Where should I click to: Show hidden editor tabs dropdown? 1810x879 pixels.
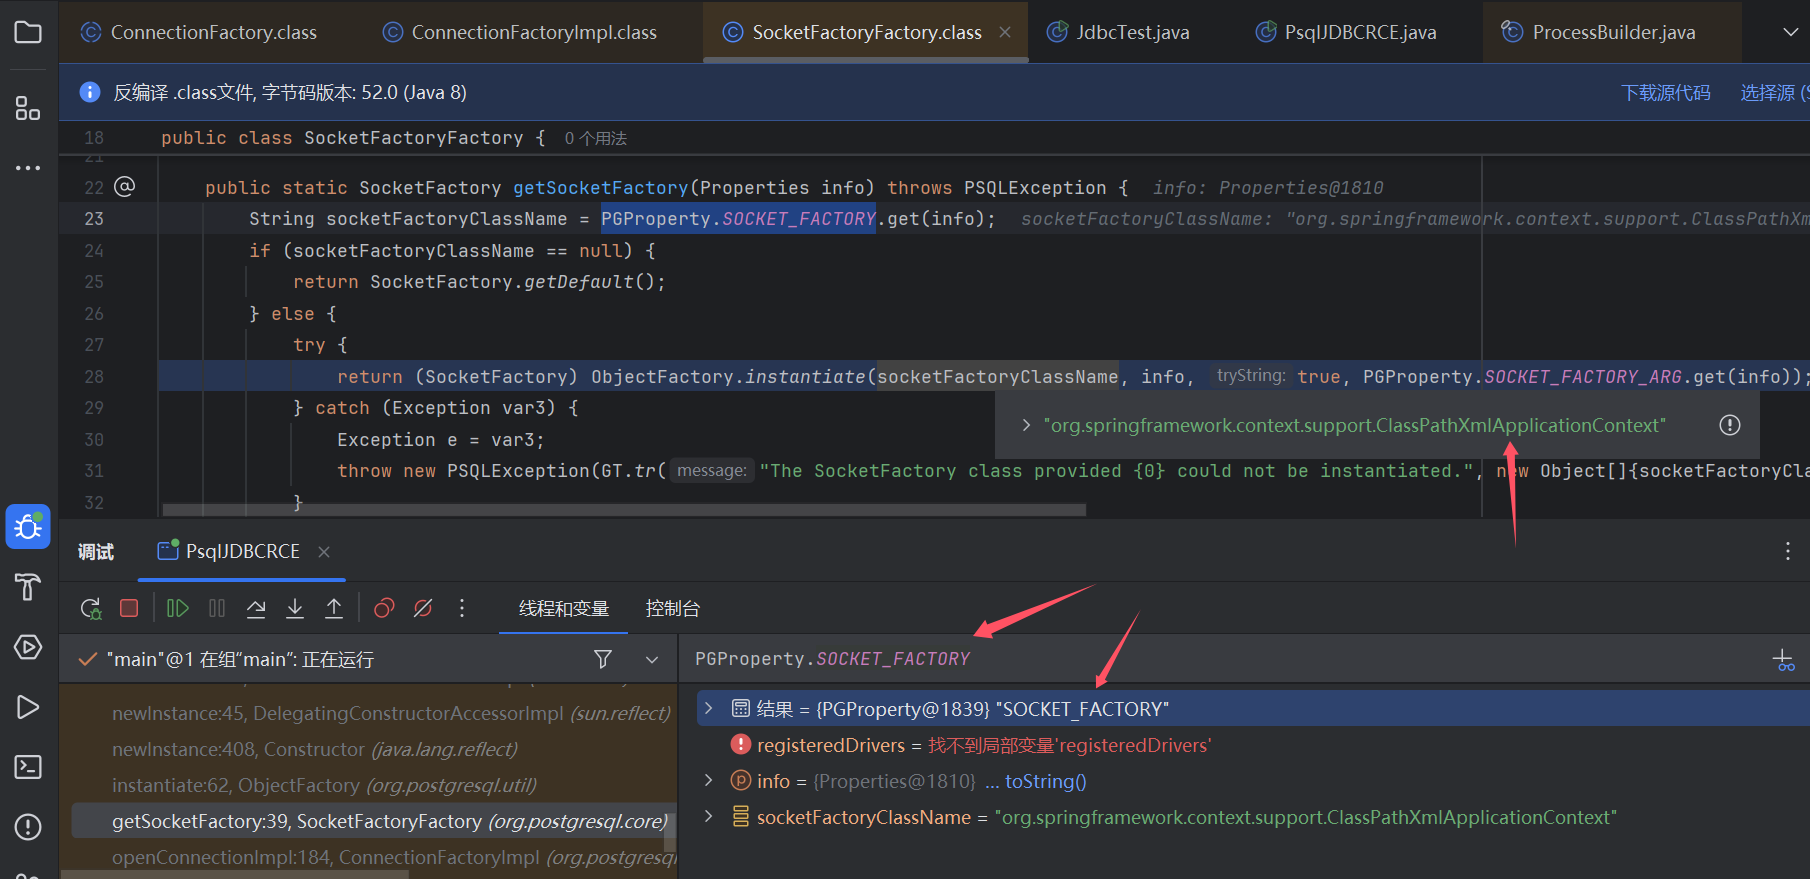coord(1791,32)
